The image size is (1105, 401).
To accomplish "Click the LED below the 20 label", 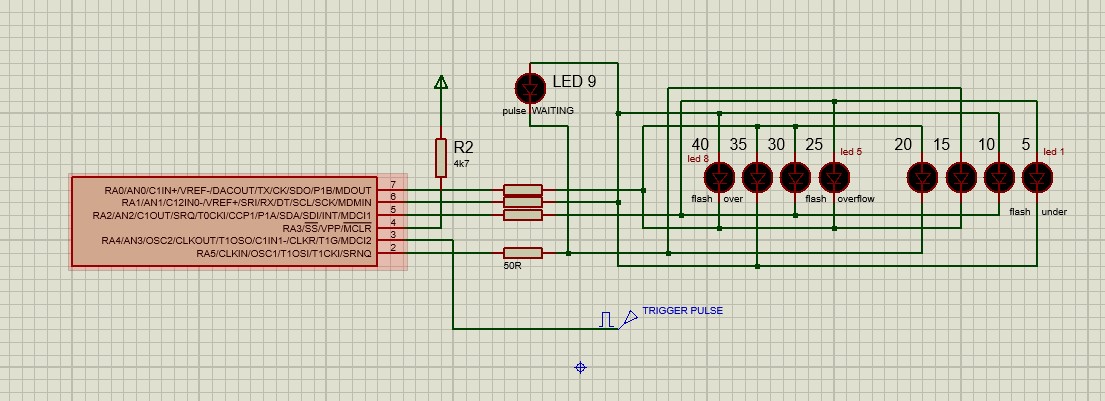I will coord(922,178).
